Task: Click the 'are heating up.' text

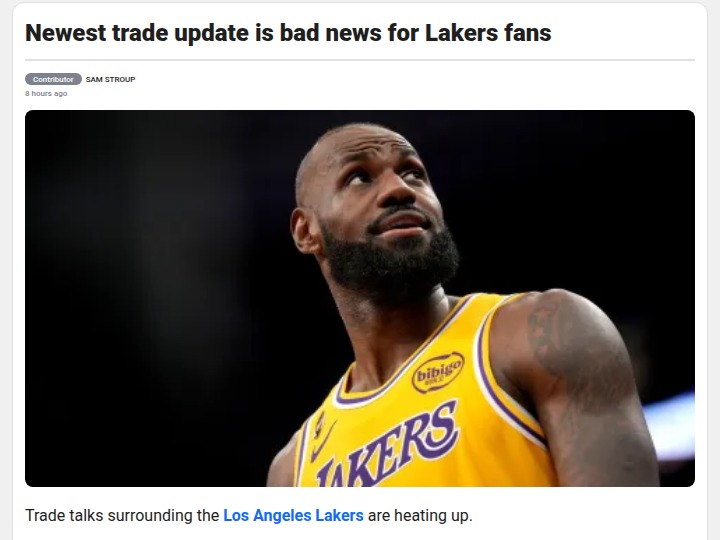Action: click(420, 515)
